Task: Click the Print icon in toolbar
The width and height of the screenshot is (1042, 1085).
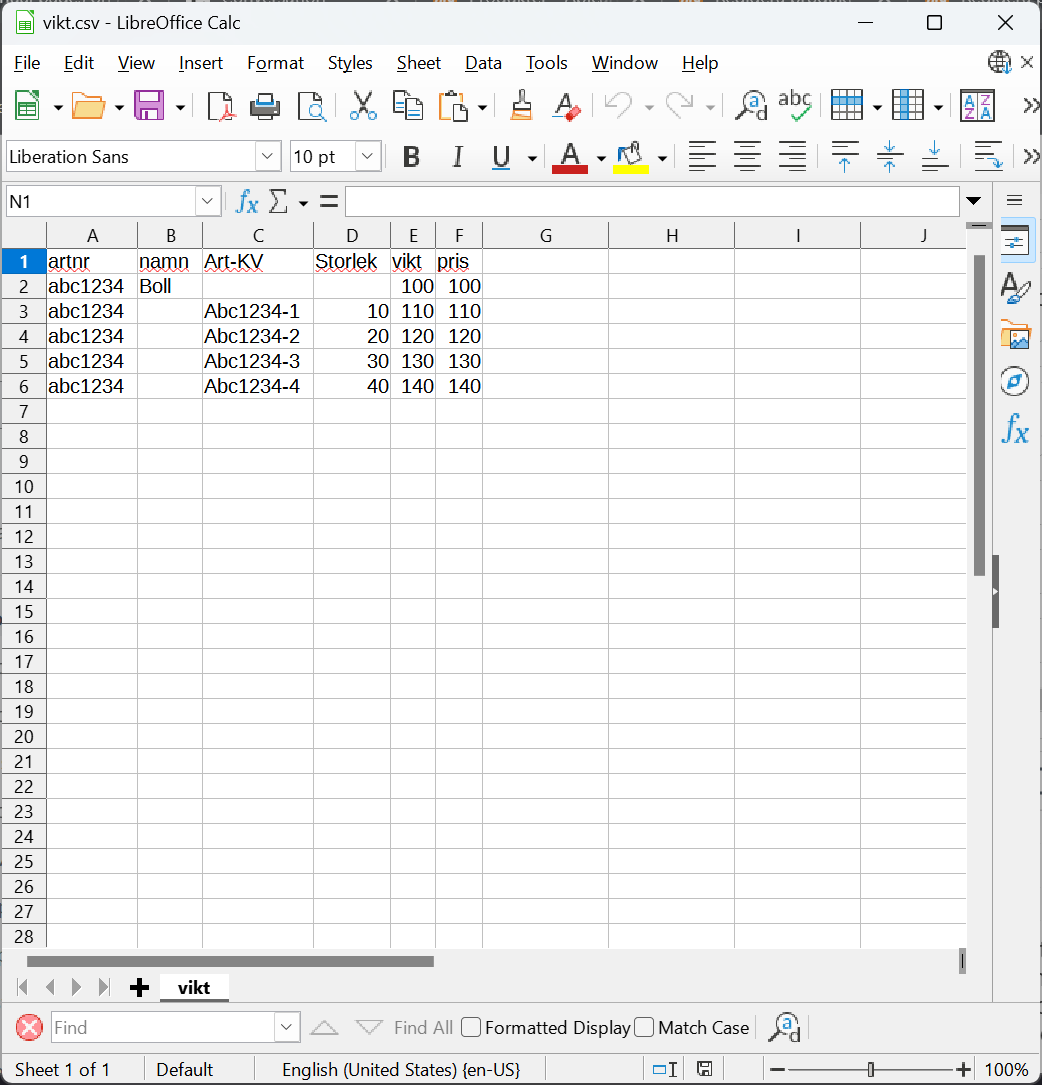Action: pyautogui.click(x=265, y=106)
